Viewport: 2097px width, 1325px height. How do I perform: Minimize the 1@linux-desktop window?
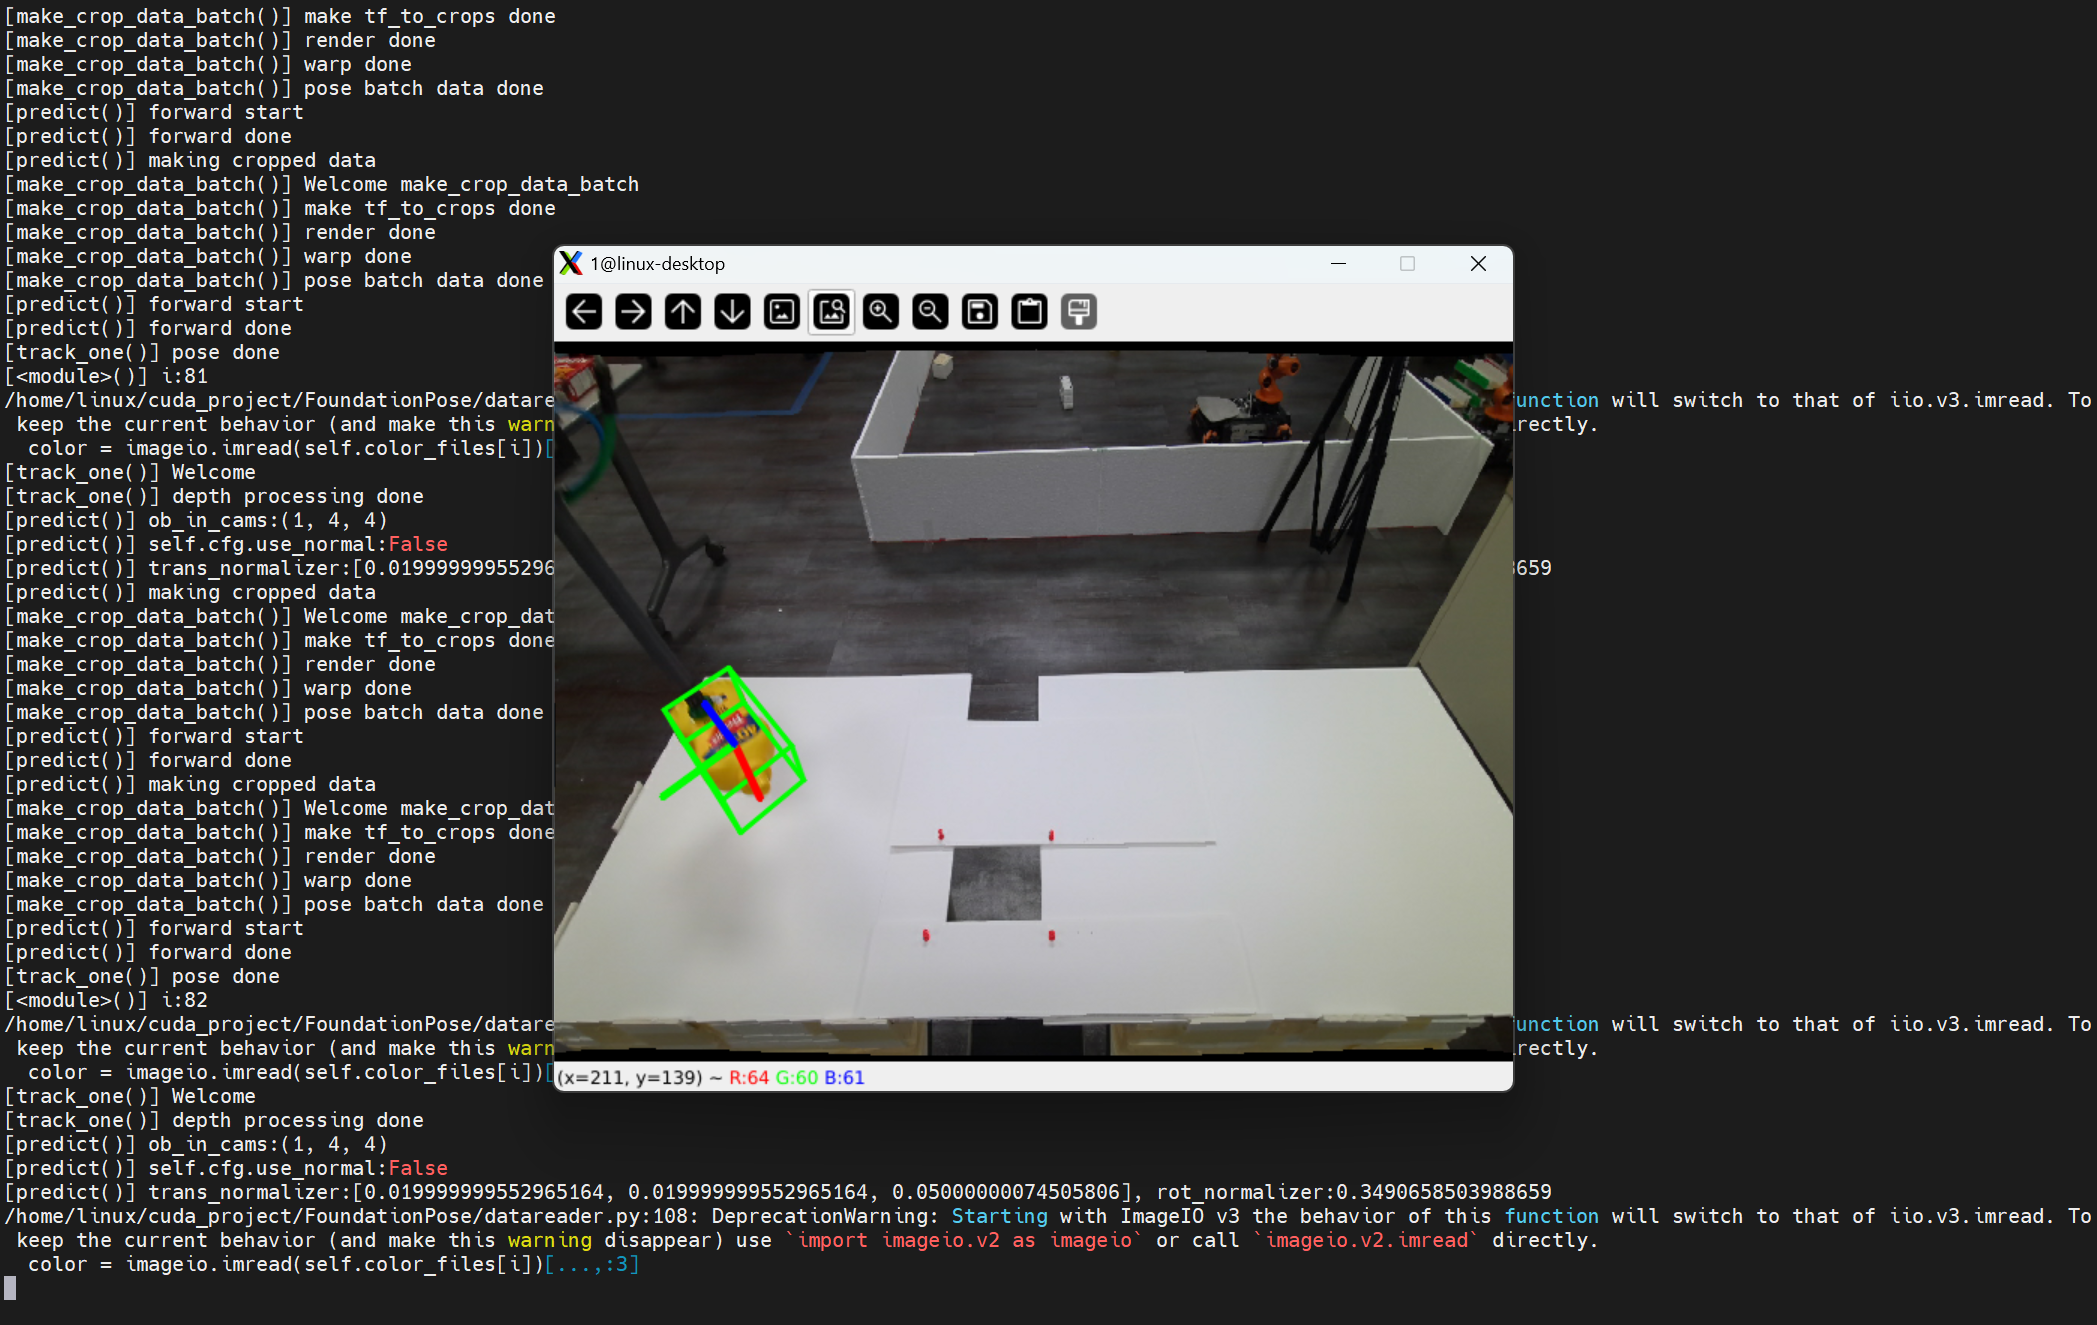coord(1338,263)
